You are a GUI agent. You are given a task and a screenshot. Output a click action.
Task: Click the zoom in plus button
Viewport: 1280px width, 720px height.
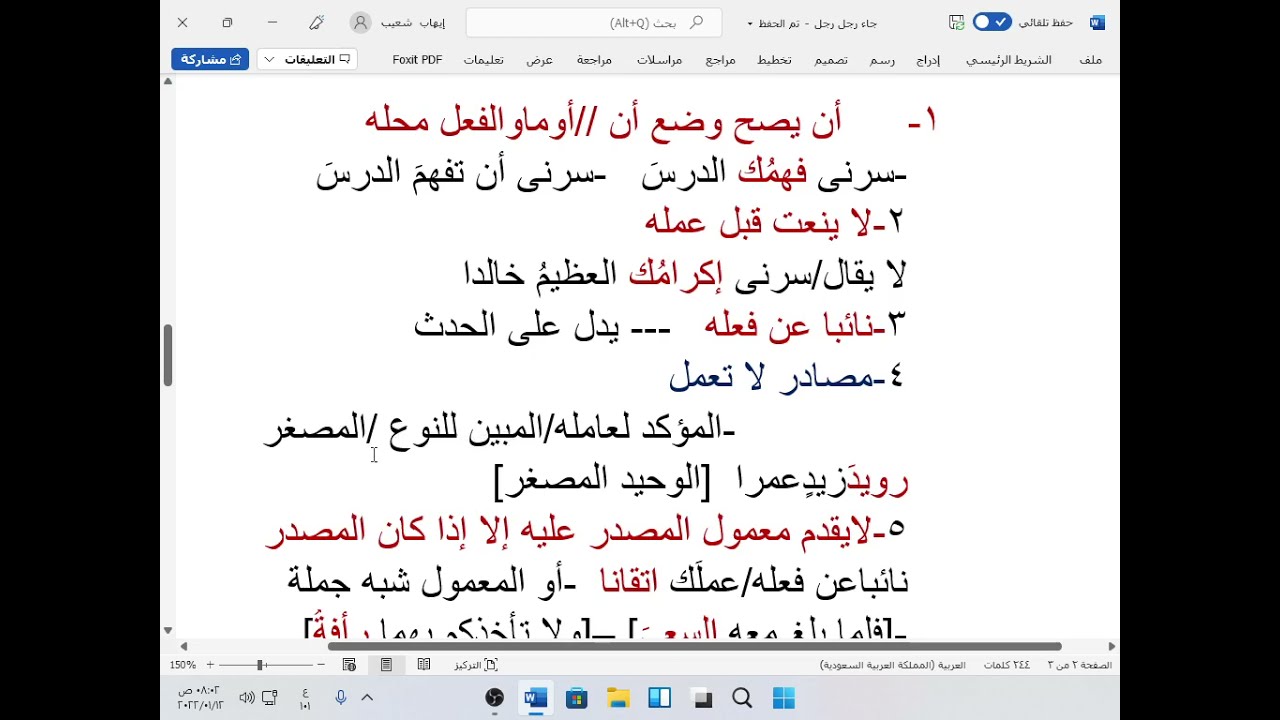pos(210,665)
